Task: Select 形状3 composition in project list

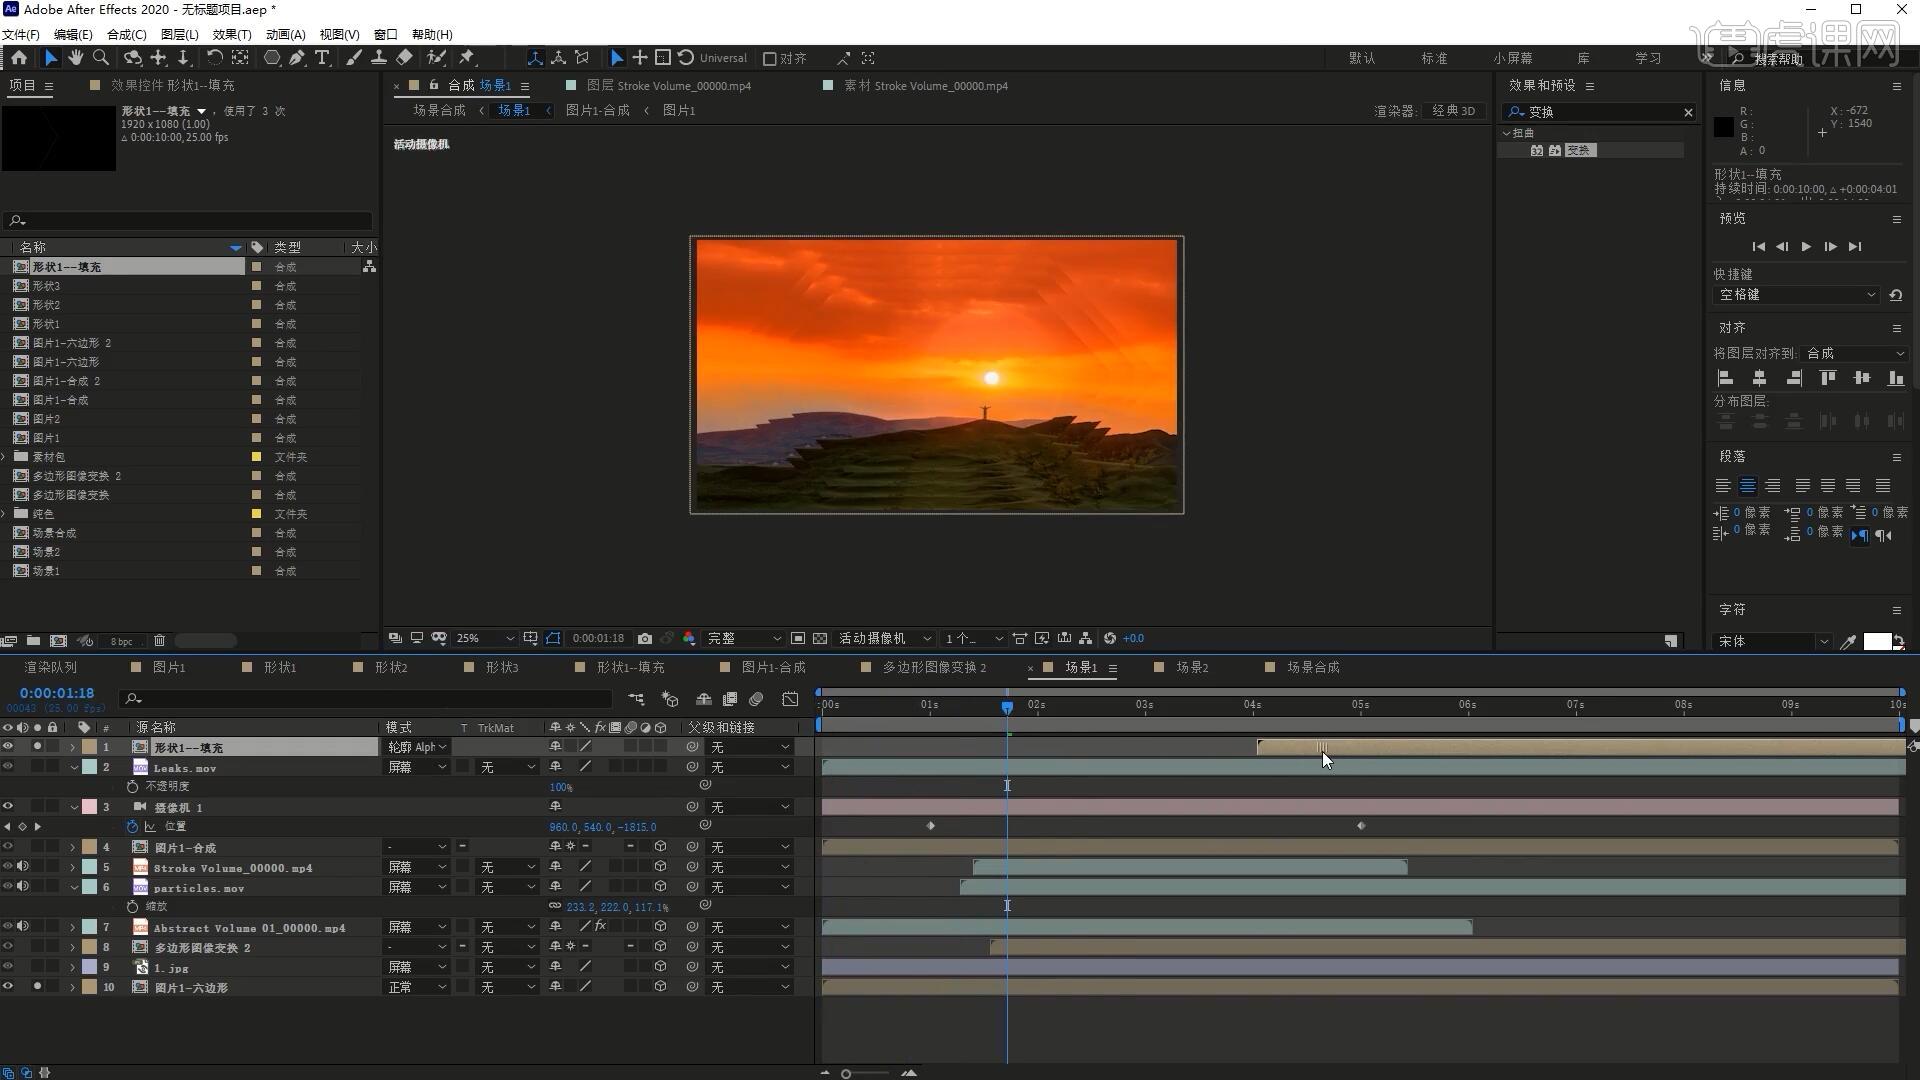Action: pos(46,286)
